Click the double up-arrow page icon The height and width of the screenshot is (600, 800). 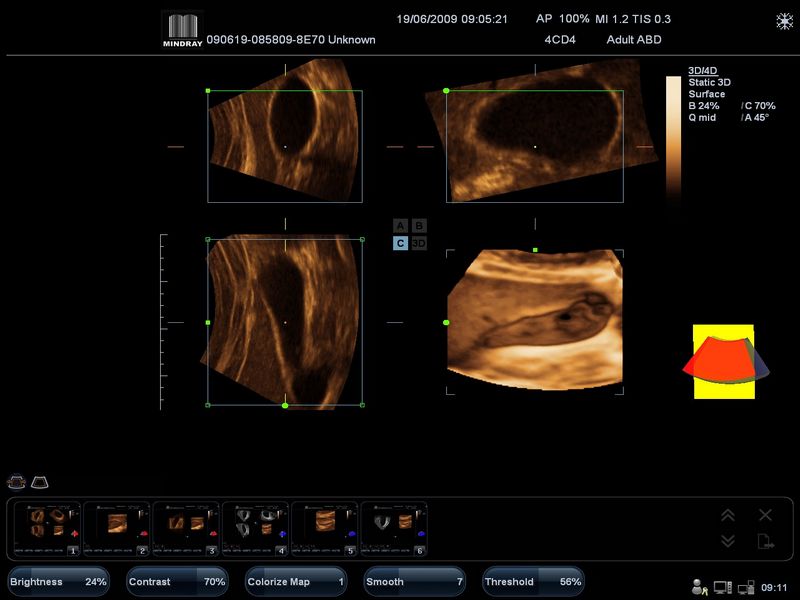[728, 515]
